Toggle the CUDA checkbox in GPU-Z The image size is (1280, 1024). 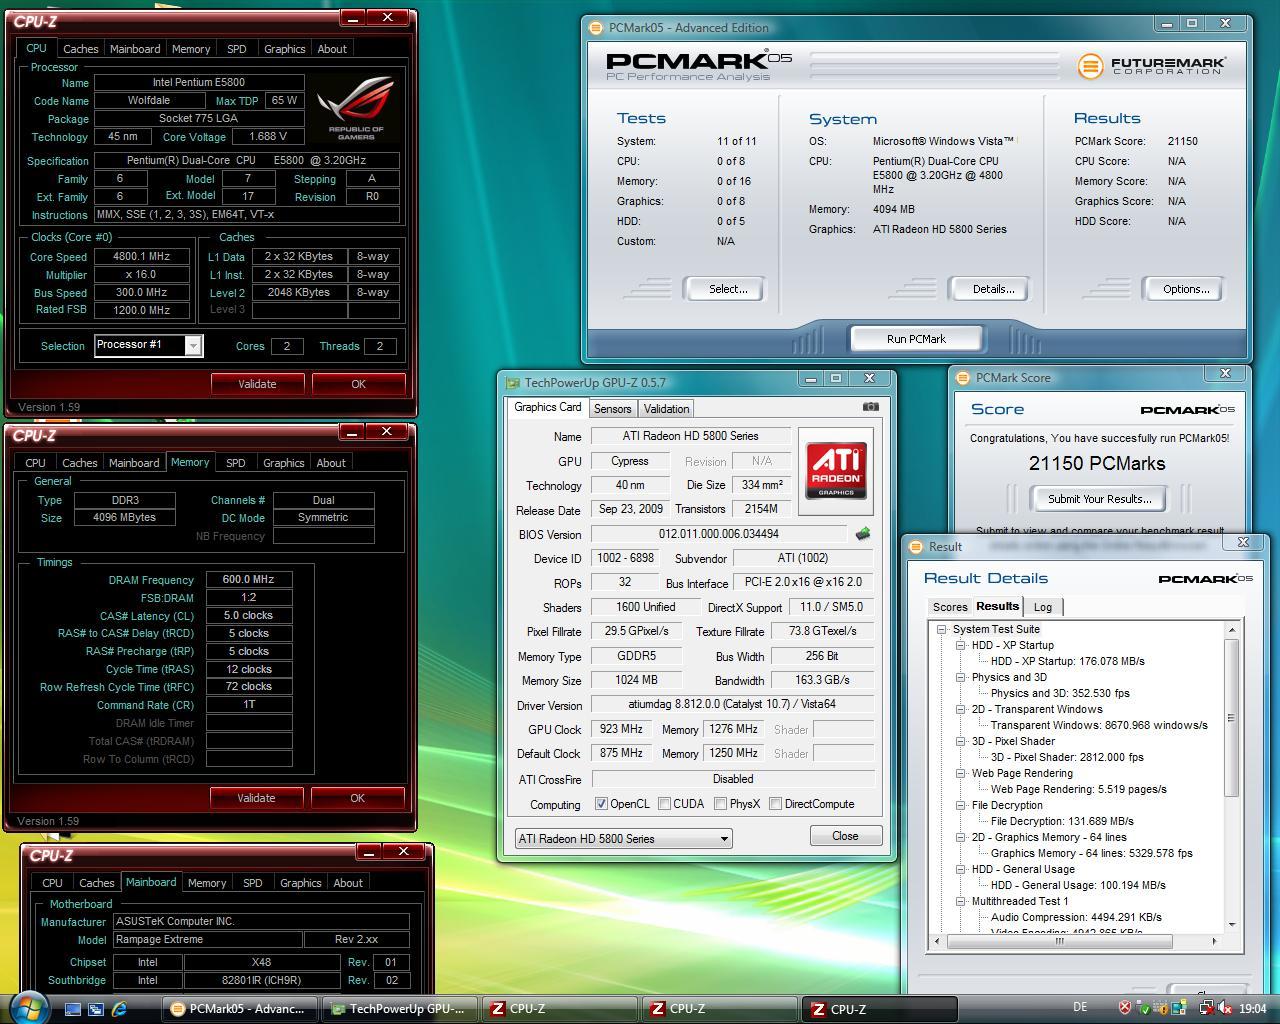click(x=664, y=804)
